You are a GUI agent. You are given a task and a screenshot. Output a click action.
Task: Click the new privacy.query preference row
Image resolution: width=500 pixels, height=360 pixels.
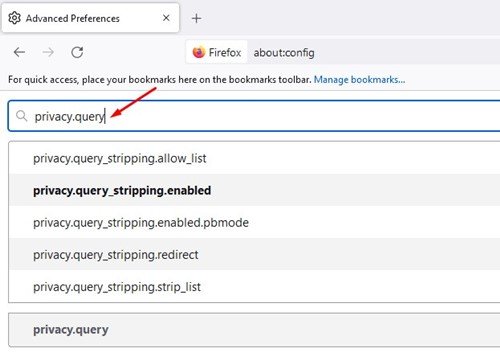click(254, 330)
